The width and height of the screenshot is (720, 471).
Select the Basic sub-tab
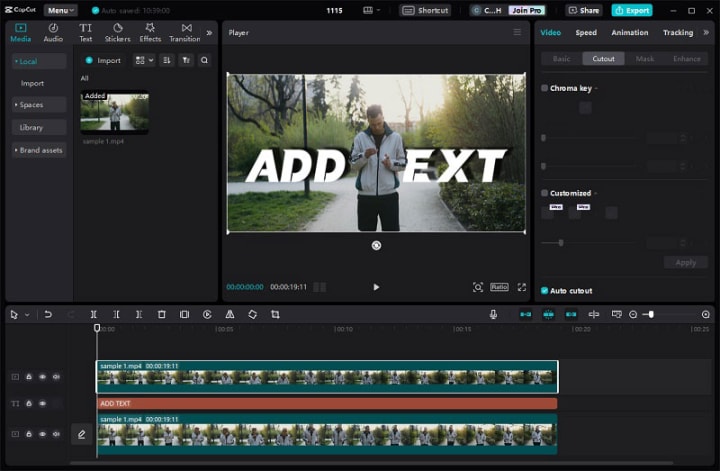tap(561, 59)
